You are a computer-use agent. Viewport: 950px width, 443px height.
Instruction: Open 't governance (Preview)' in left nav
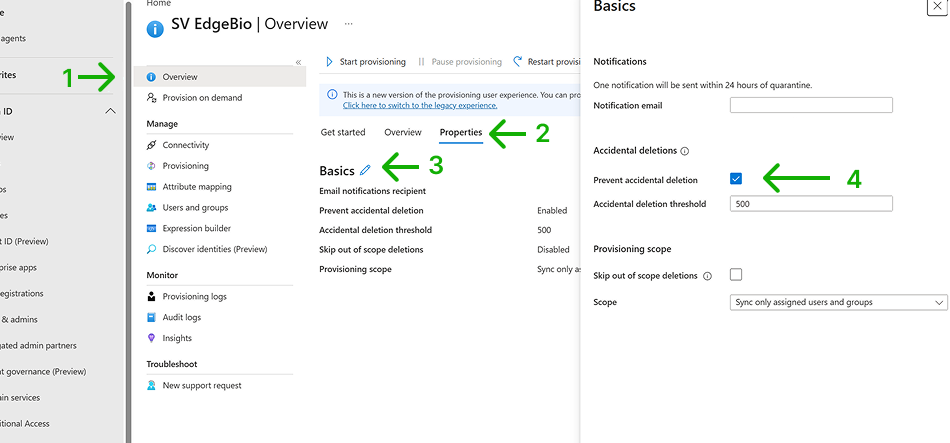pos(43,371)
